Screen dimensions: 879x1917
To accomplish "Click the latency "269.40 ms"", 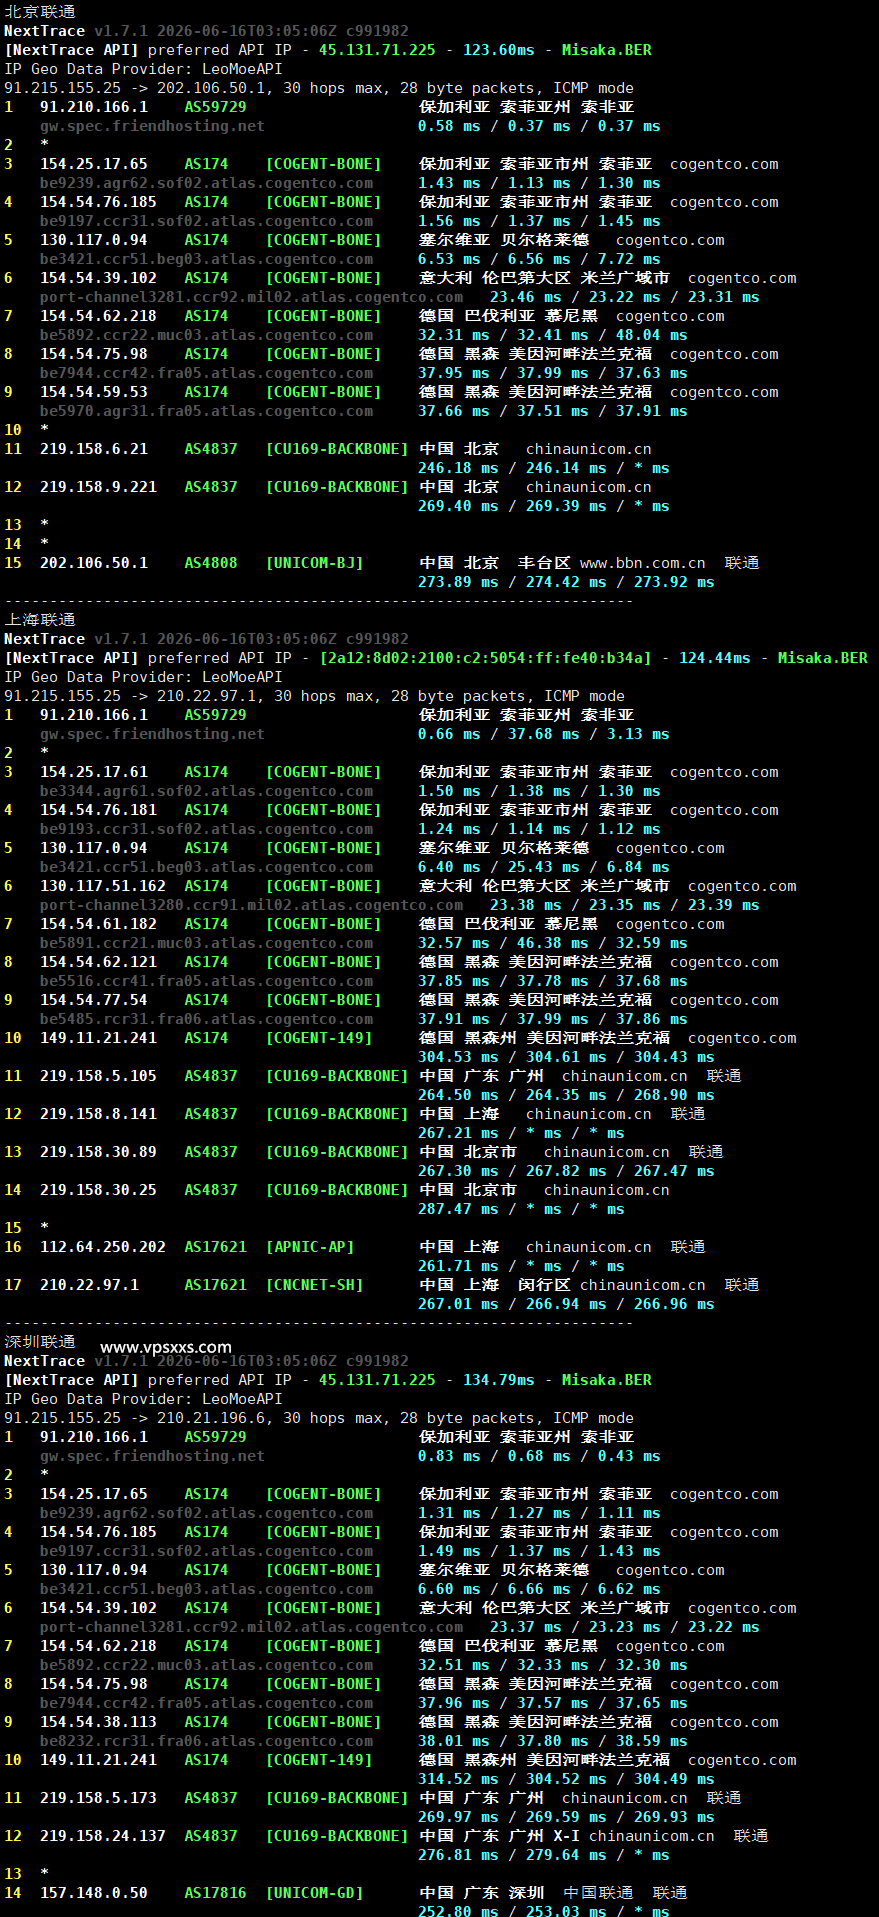I will [x=458, y=506].
